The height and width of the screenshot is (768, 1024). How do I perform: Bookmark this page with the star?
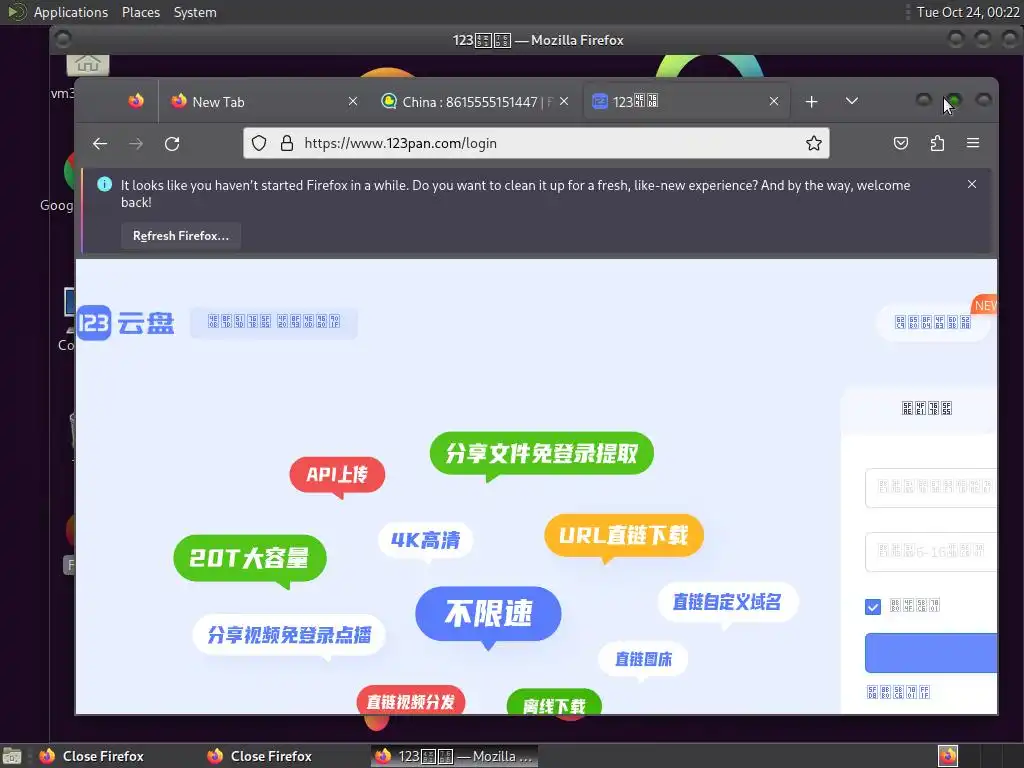pos(814,143)
